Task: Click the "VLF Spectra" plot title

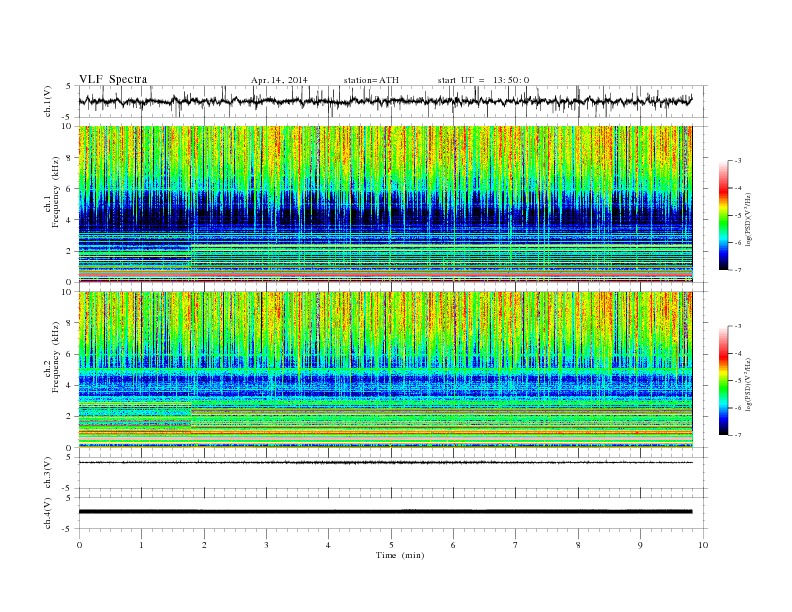Action: pos(113,79)
